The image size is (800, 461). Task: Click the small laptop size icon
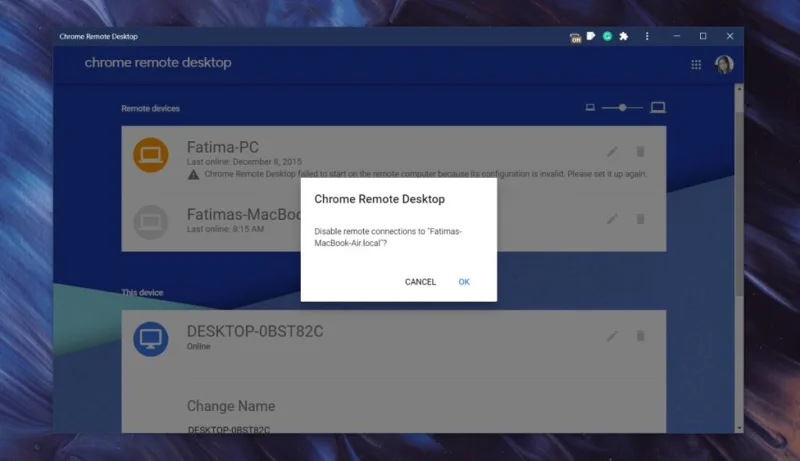pos(590,108)
